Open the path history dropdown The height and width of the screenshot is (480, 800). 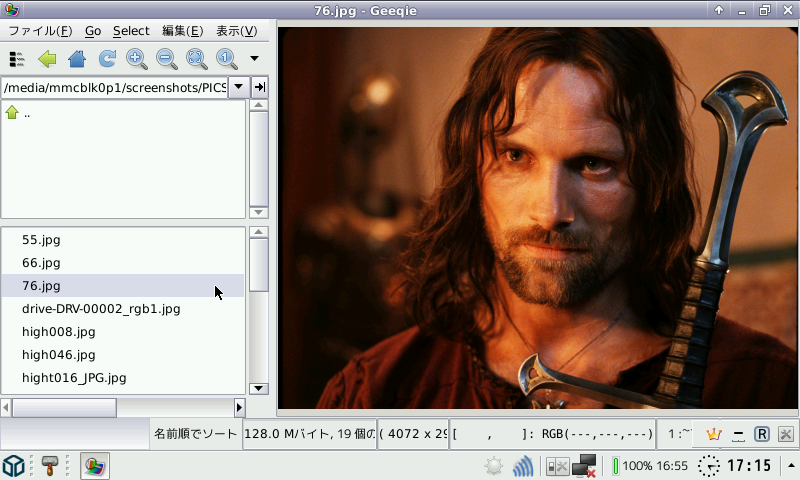tap(238, 87)
